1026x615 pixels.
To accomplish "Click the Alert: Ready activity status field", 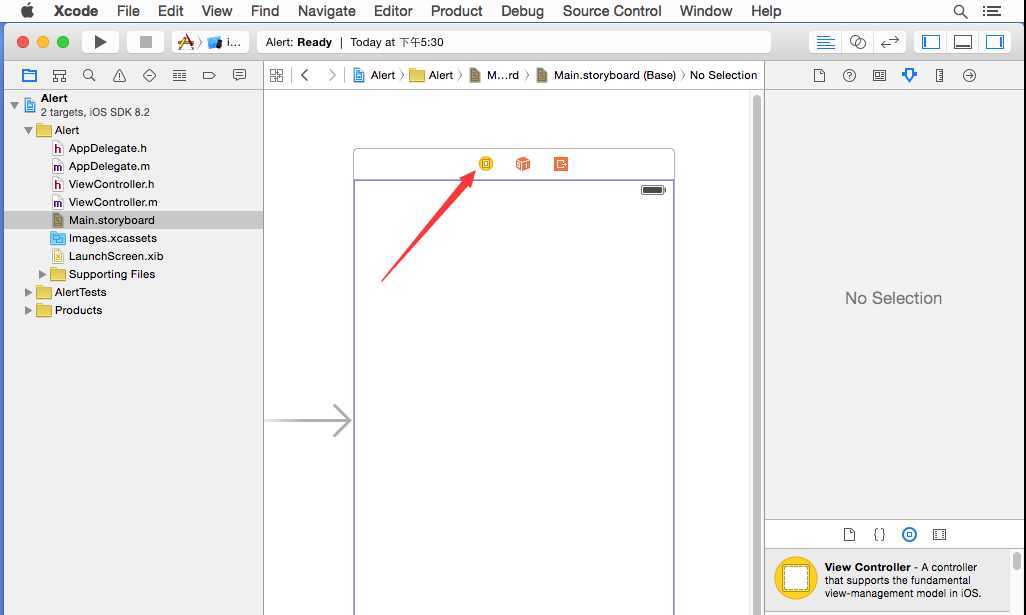I will tap(514, 42).
